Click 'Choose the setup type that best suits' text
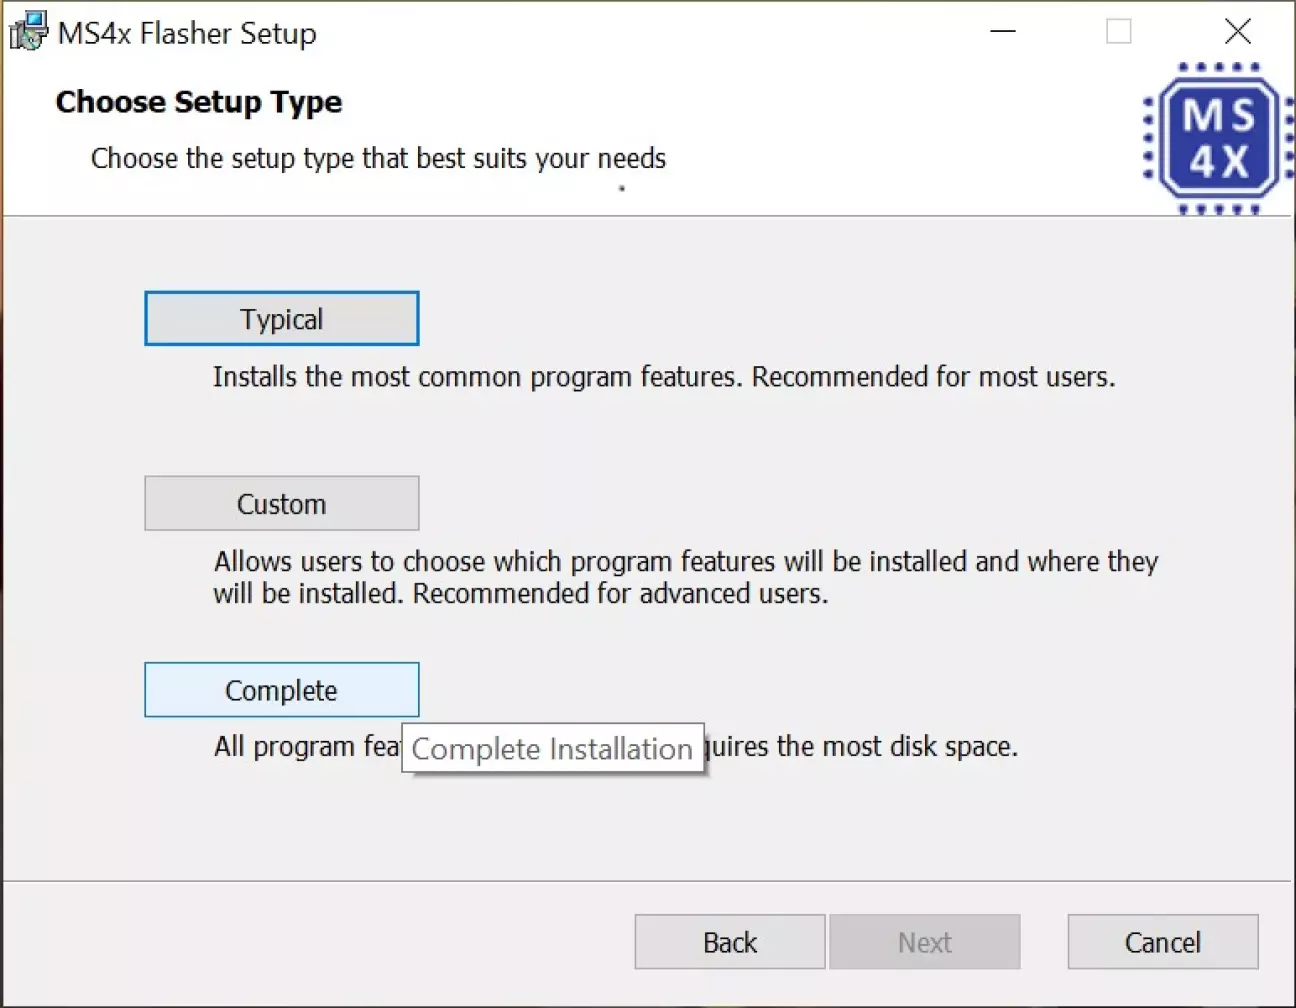 pyautogui.click(x=379, y=158)
